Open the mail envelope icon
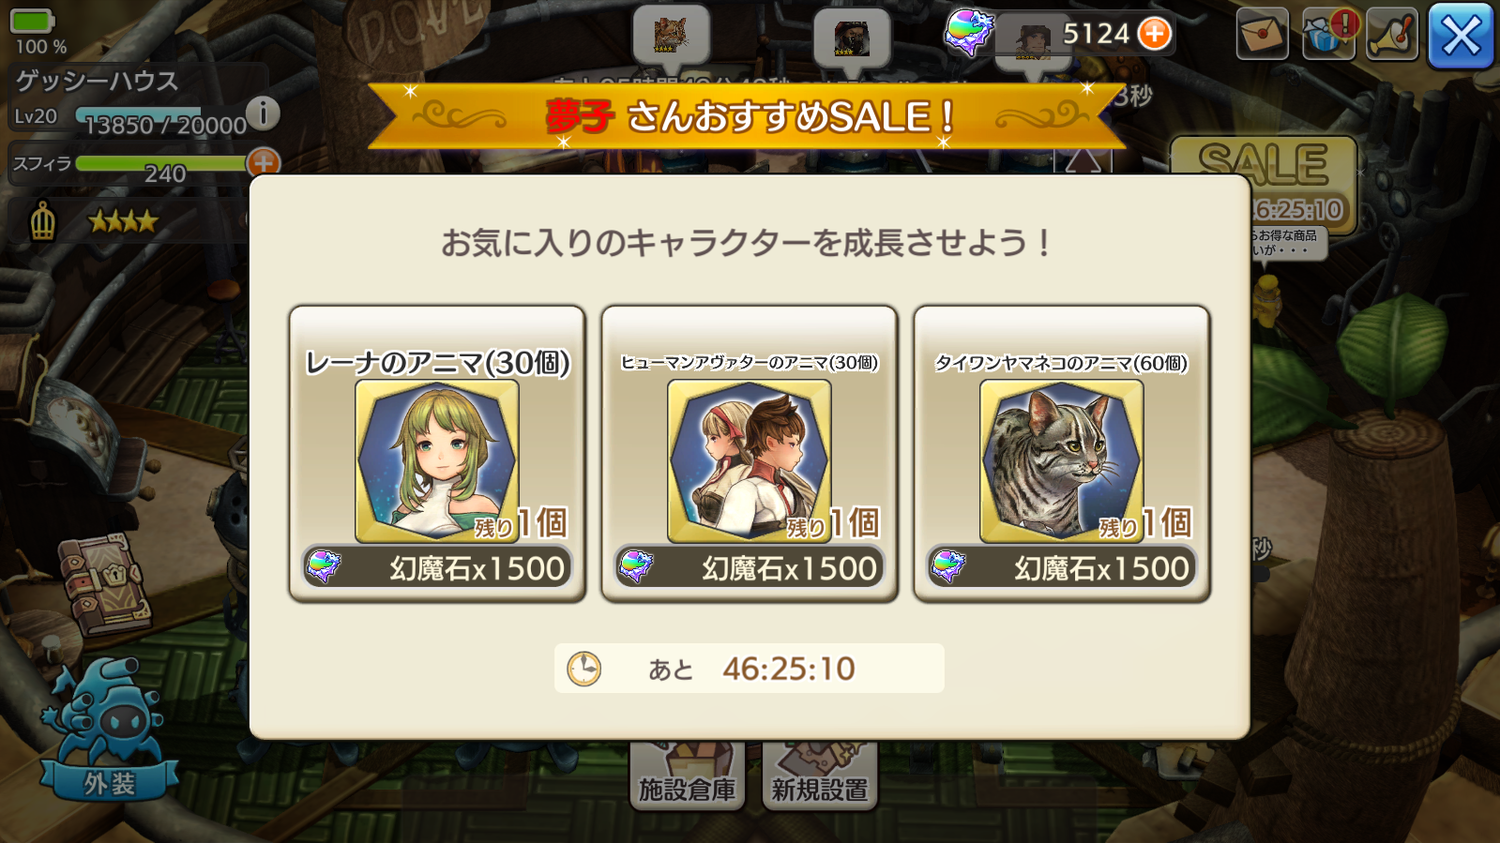The height and width of the screenshot is (843, 1500). tap(1261, 35)
